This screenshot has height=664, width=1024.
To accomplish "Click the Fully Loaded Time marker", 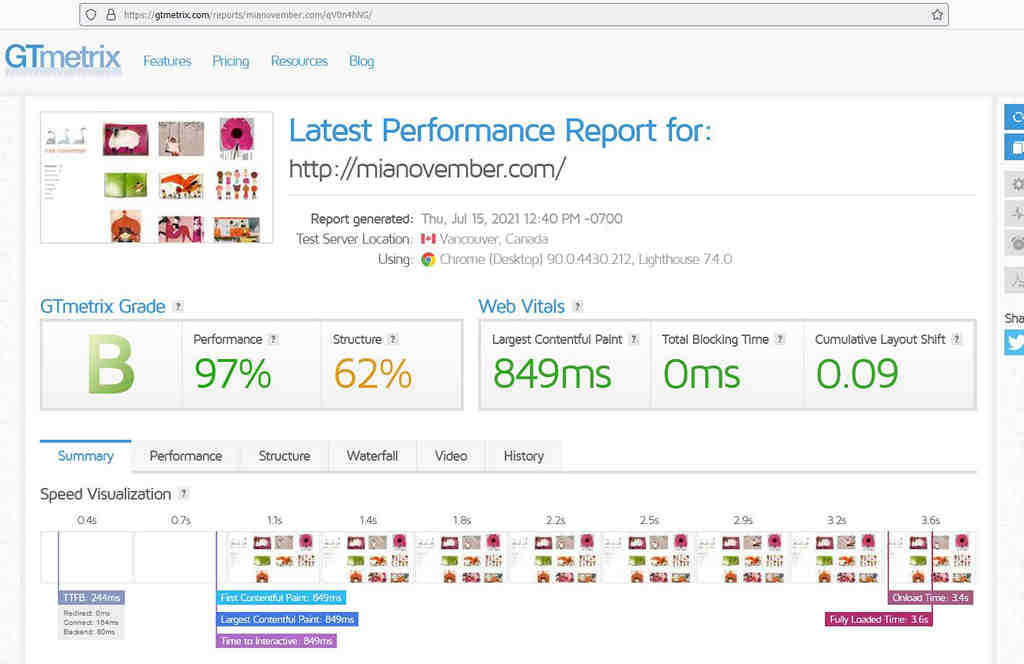I will pyautogui.click(x=878, y=619).
